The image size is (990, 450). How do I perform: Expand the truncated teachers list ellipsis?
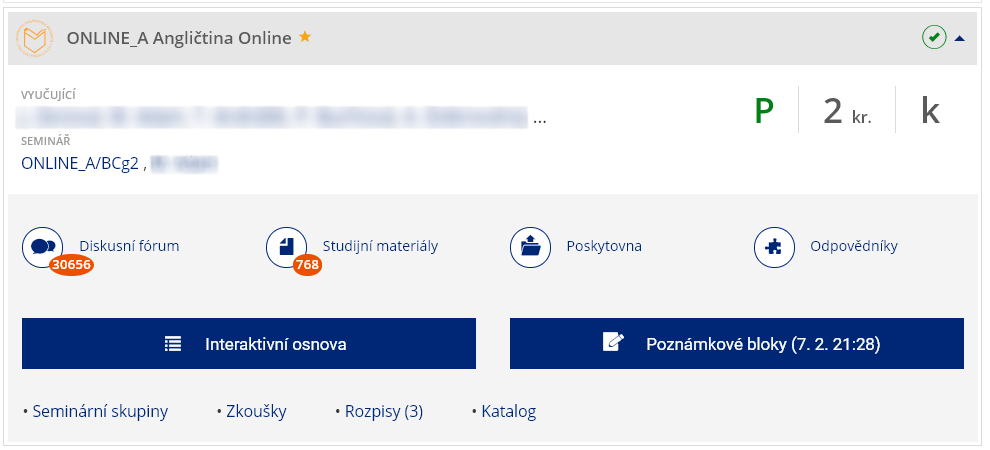[x=540, y=119]
